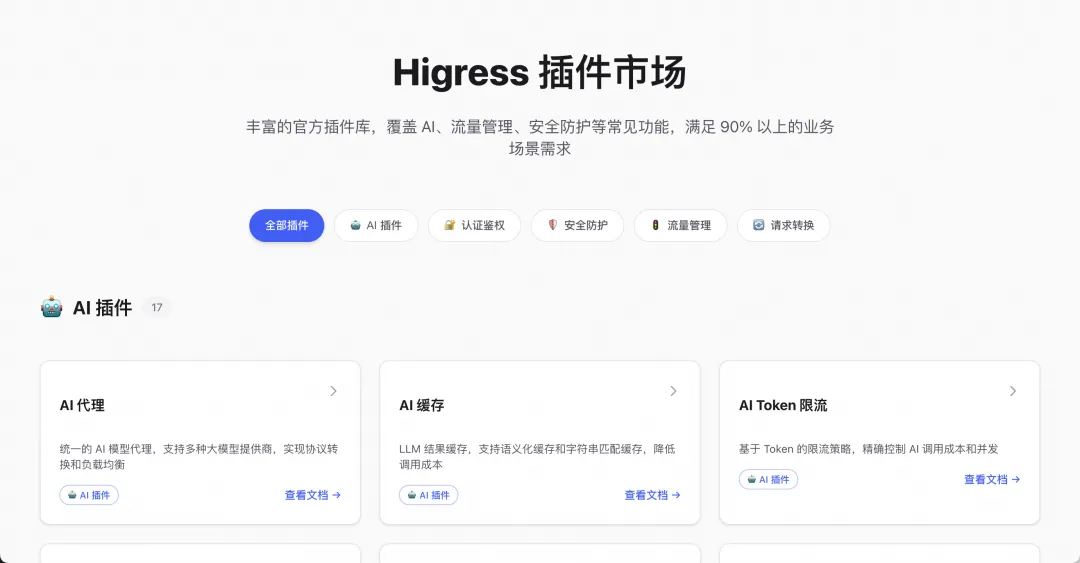Open chevron arrow on AI 缓存 card
This screenshot has height=563, width=1080.
(673, 391)
